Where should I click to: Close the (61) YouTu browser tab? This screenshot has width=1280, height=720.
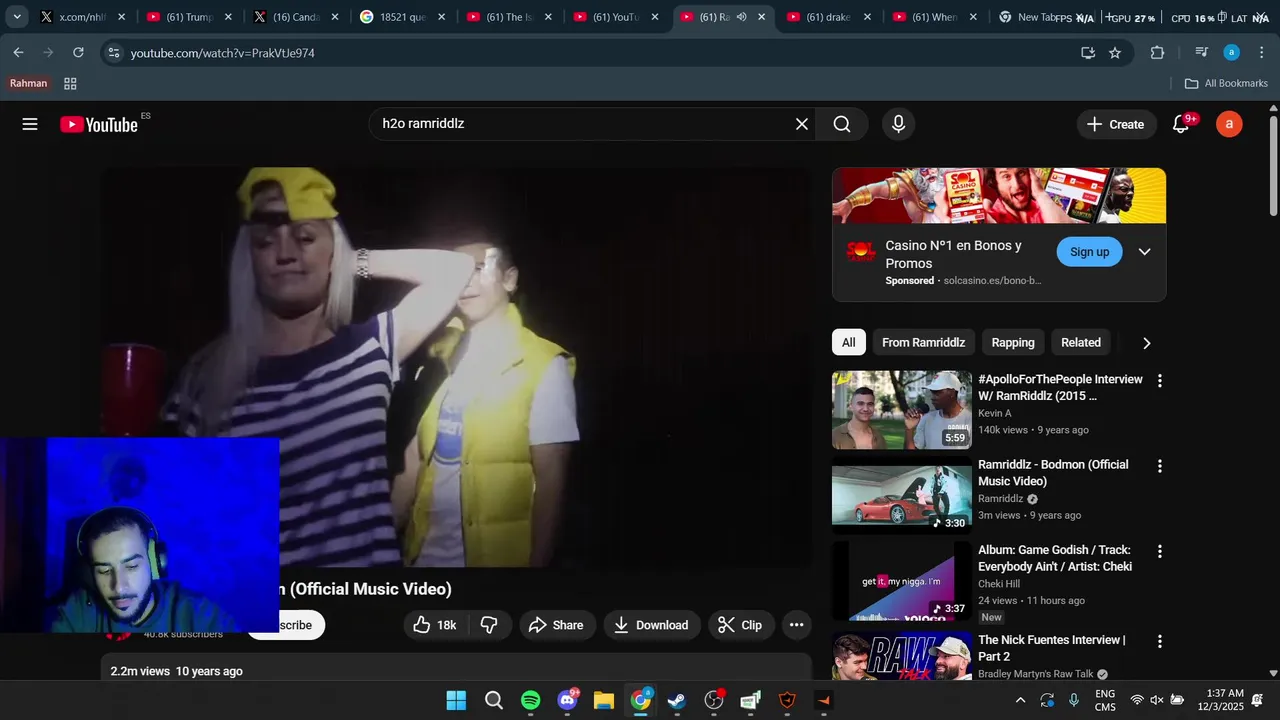(x=654, y=17)
